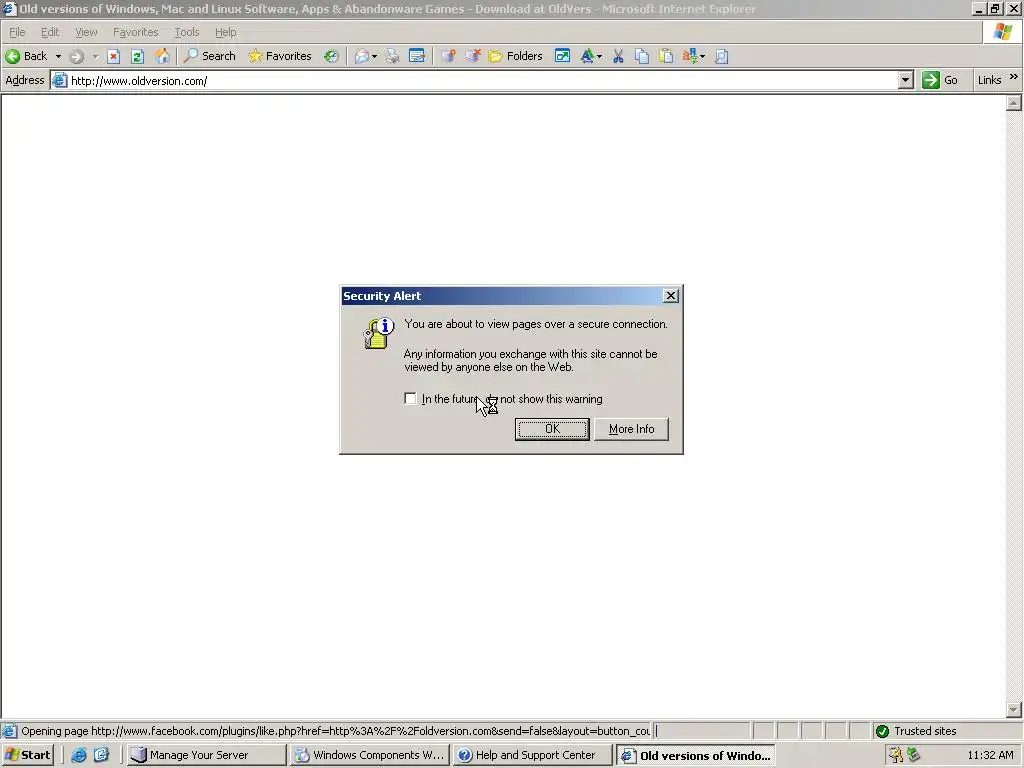Open the File menu

(17, 32)
